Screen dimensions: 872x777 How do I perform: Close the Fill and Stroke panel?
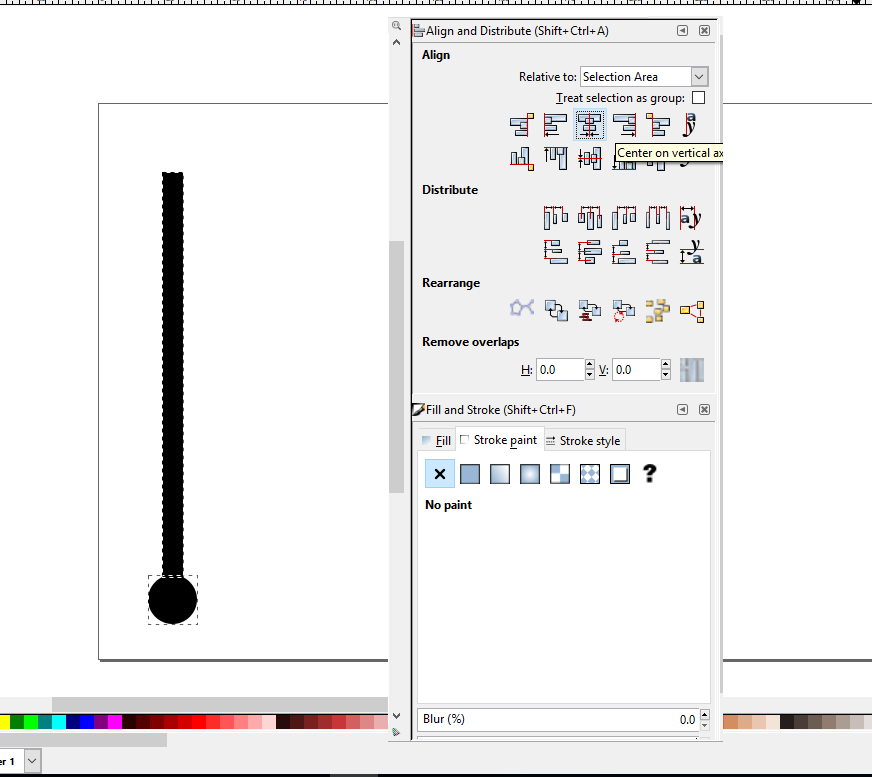pos(704,410)
